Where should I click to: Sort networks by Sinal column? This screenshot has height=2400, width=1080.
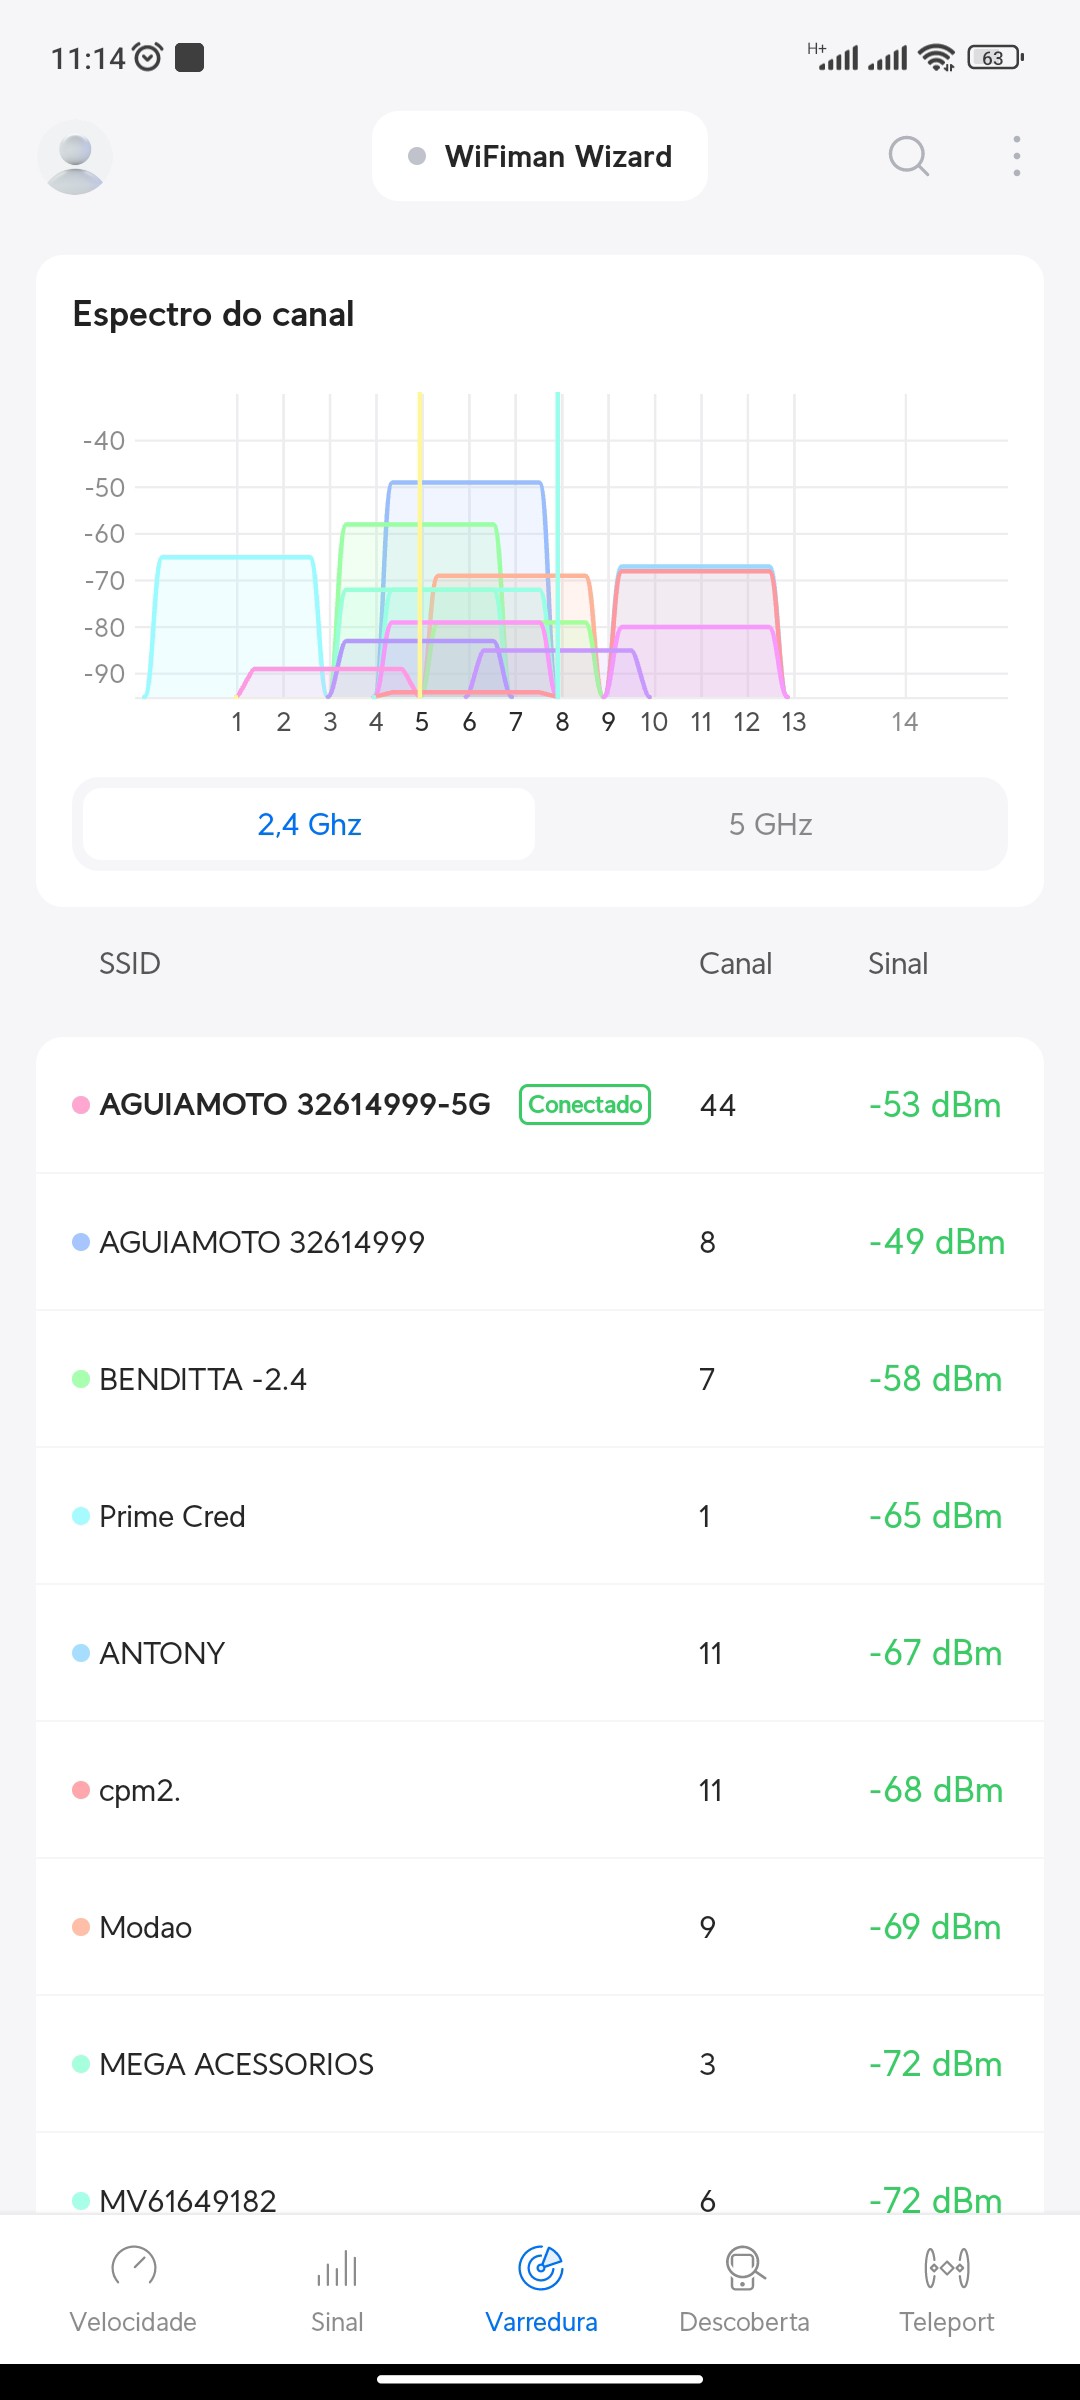click(x=898, y=964)
